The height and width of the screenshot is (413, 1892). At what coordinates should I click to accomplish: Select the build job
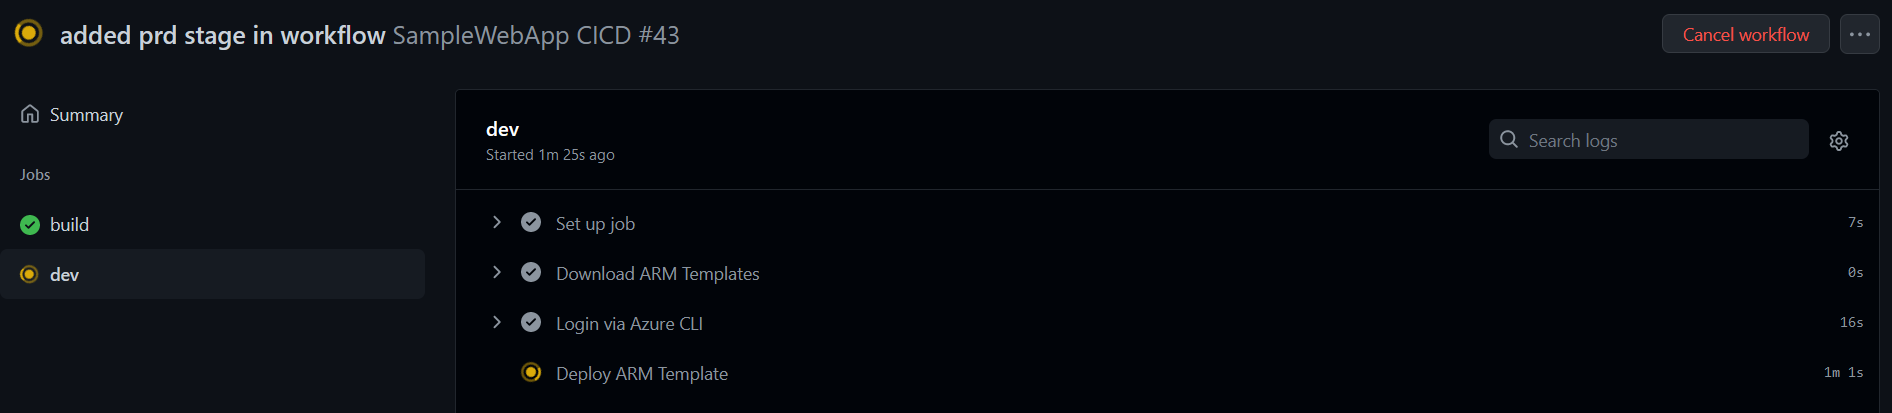coord(69,225)
